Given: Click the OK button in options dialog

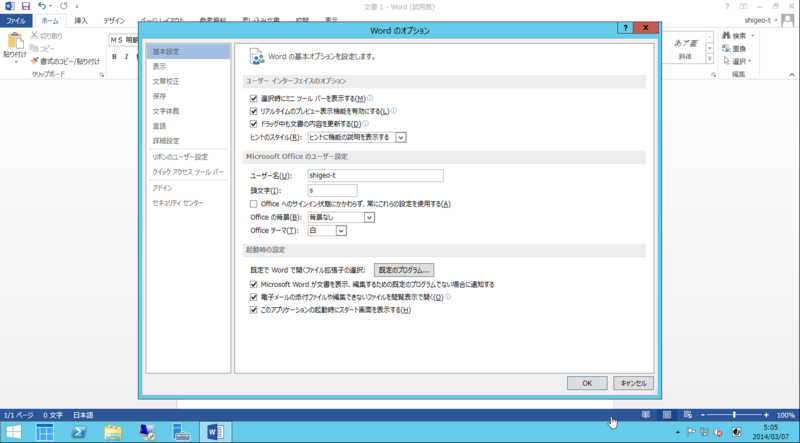Looking at the screenshot, I should click(x=587, y=383).
